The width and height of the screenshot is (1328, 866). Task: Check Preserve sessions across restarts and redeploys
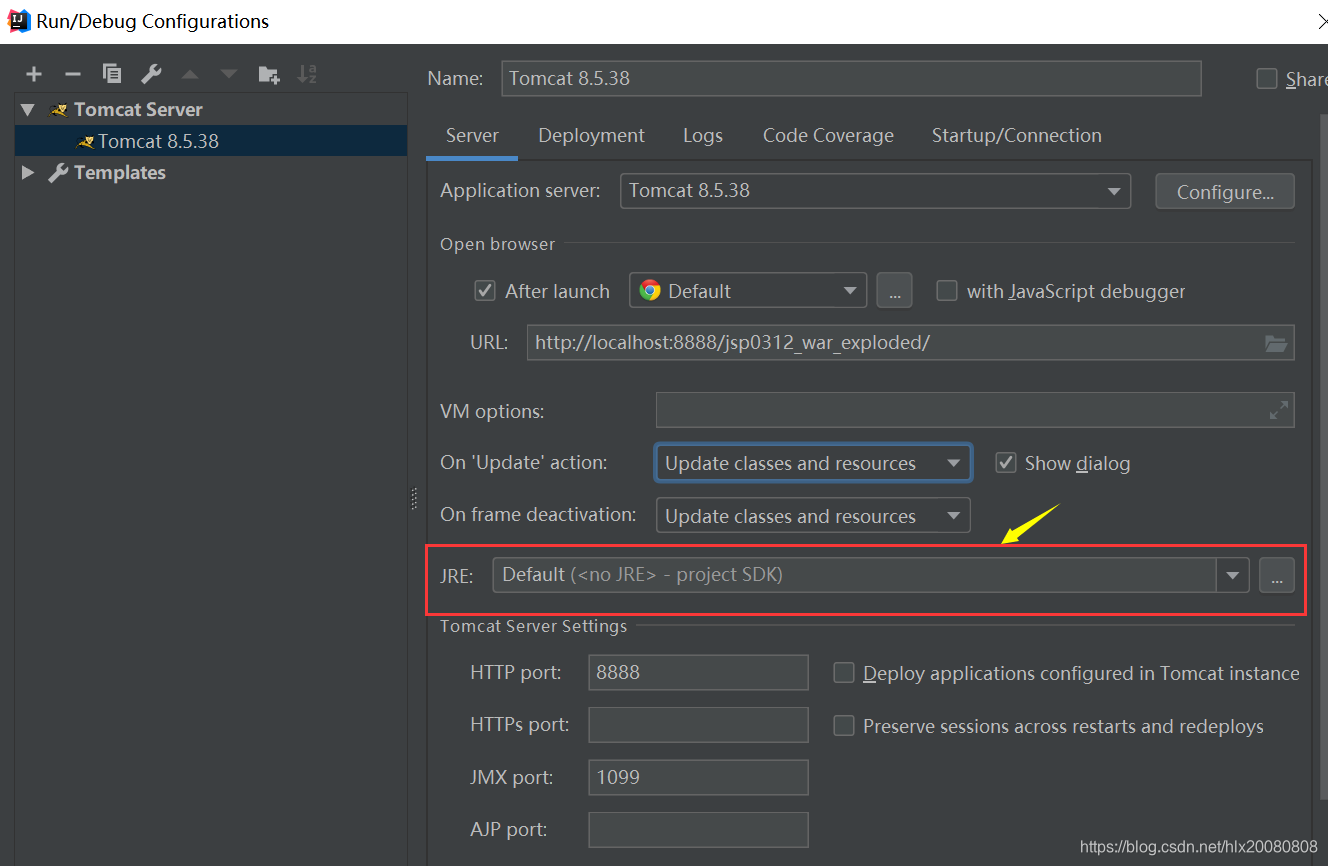(843, 726)
